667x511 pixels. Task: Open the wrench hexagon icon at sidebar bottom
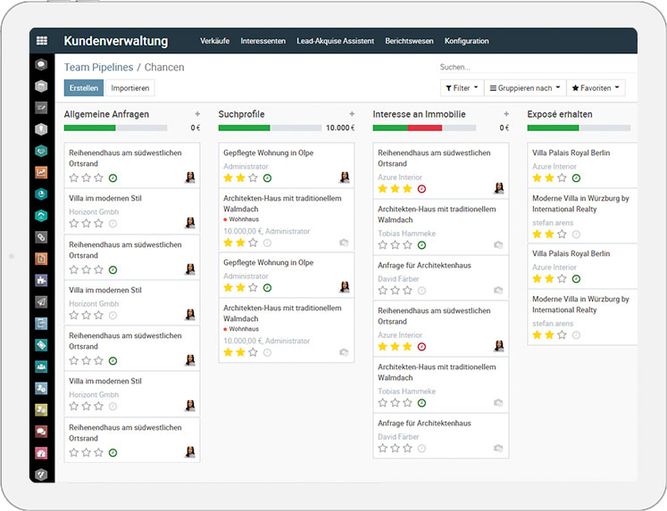click(x=41, y=474)
